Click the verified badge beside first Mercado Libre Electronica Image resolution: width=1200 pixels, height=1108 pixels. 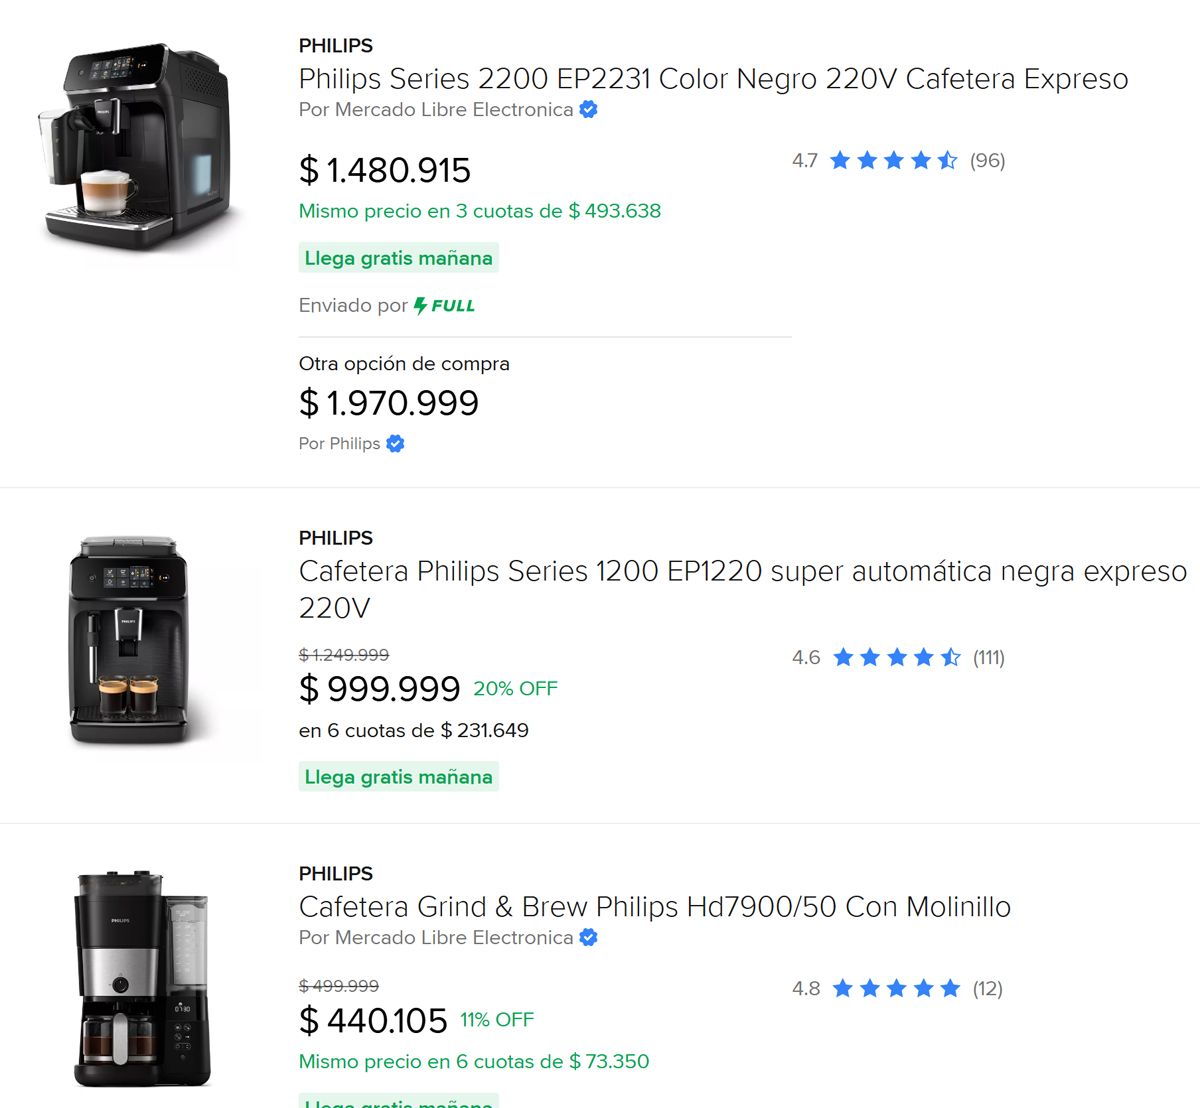click(x=589, y=110)
